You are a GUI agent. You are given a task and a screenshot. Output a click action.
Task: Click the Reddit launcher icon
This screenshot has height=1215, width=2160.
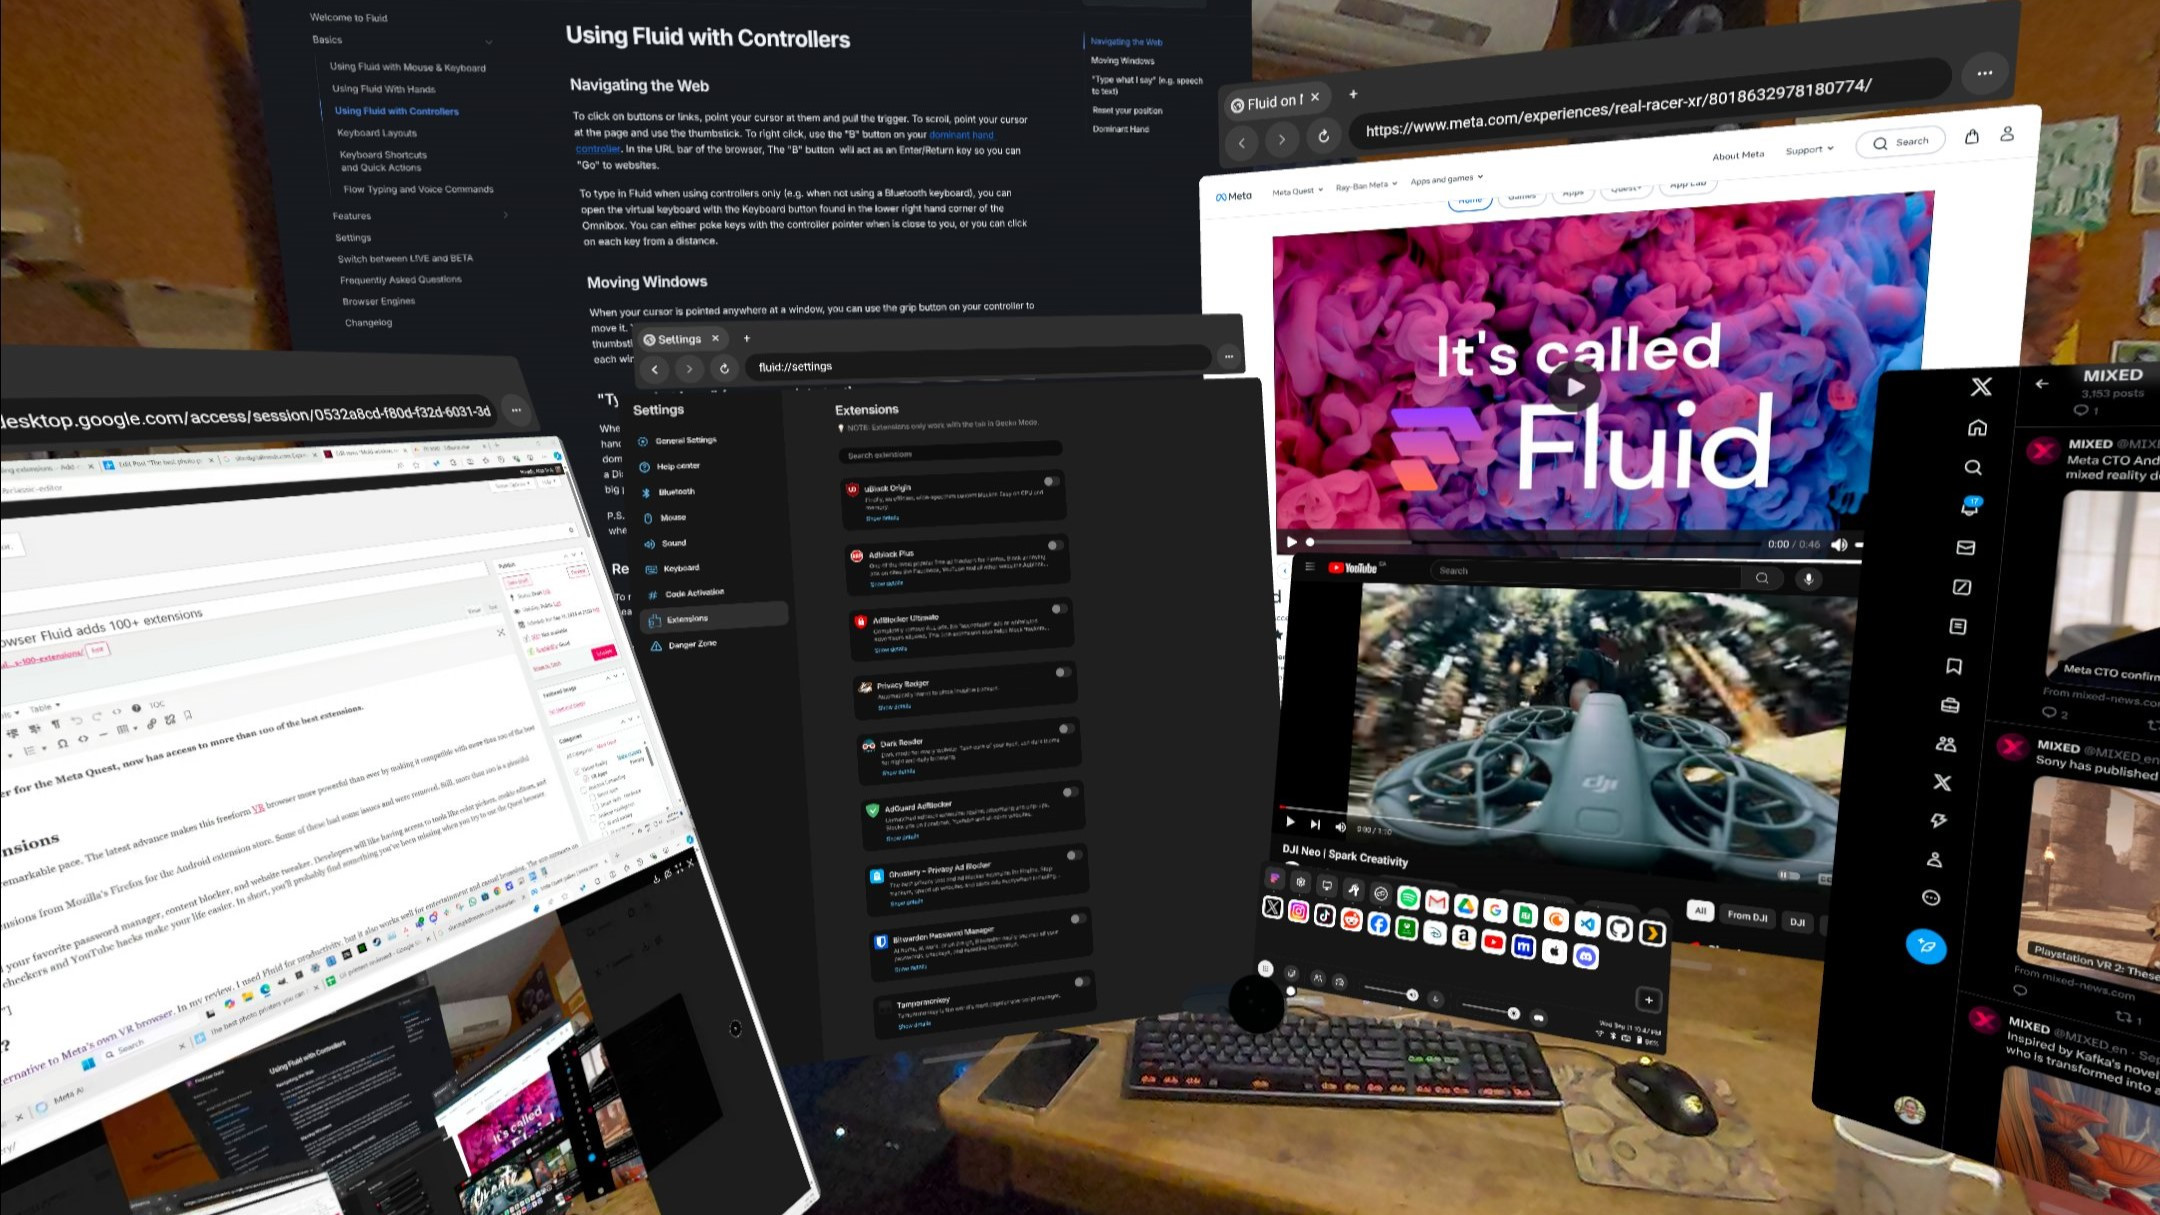click(x=1351, y=920)
